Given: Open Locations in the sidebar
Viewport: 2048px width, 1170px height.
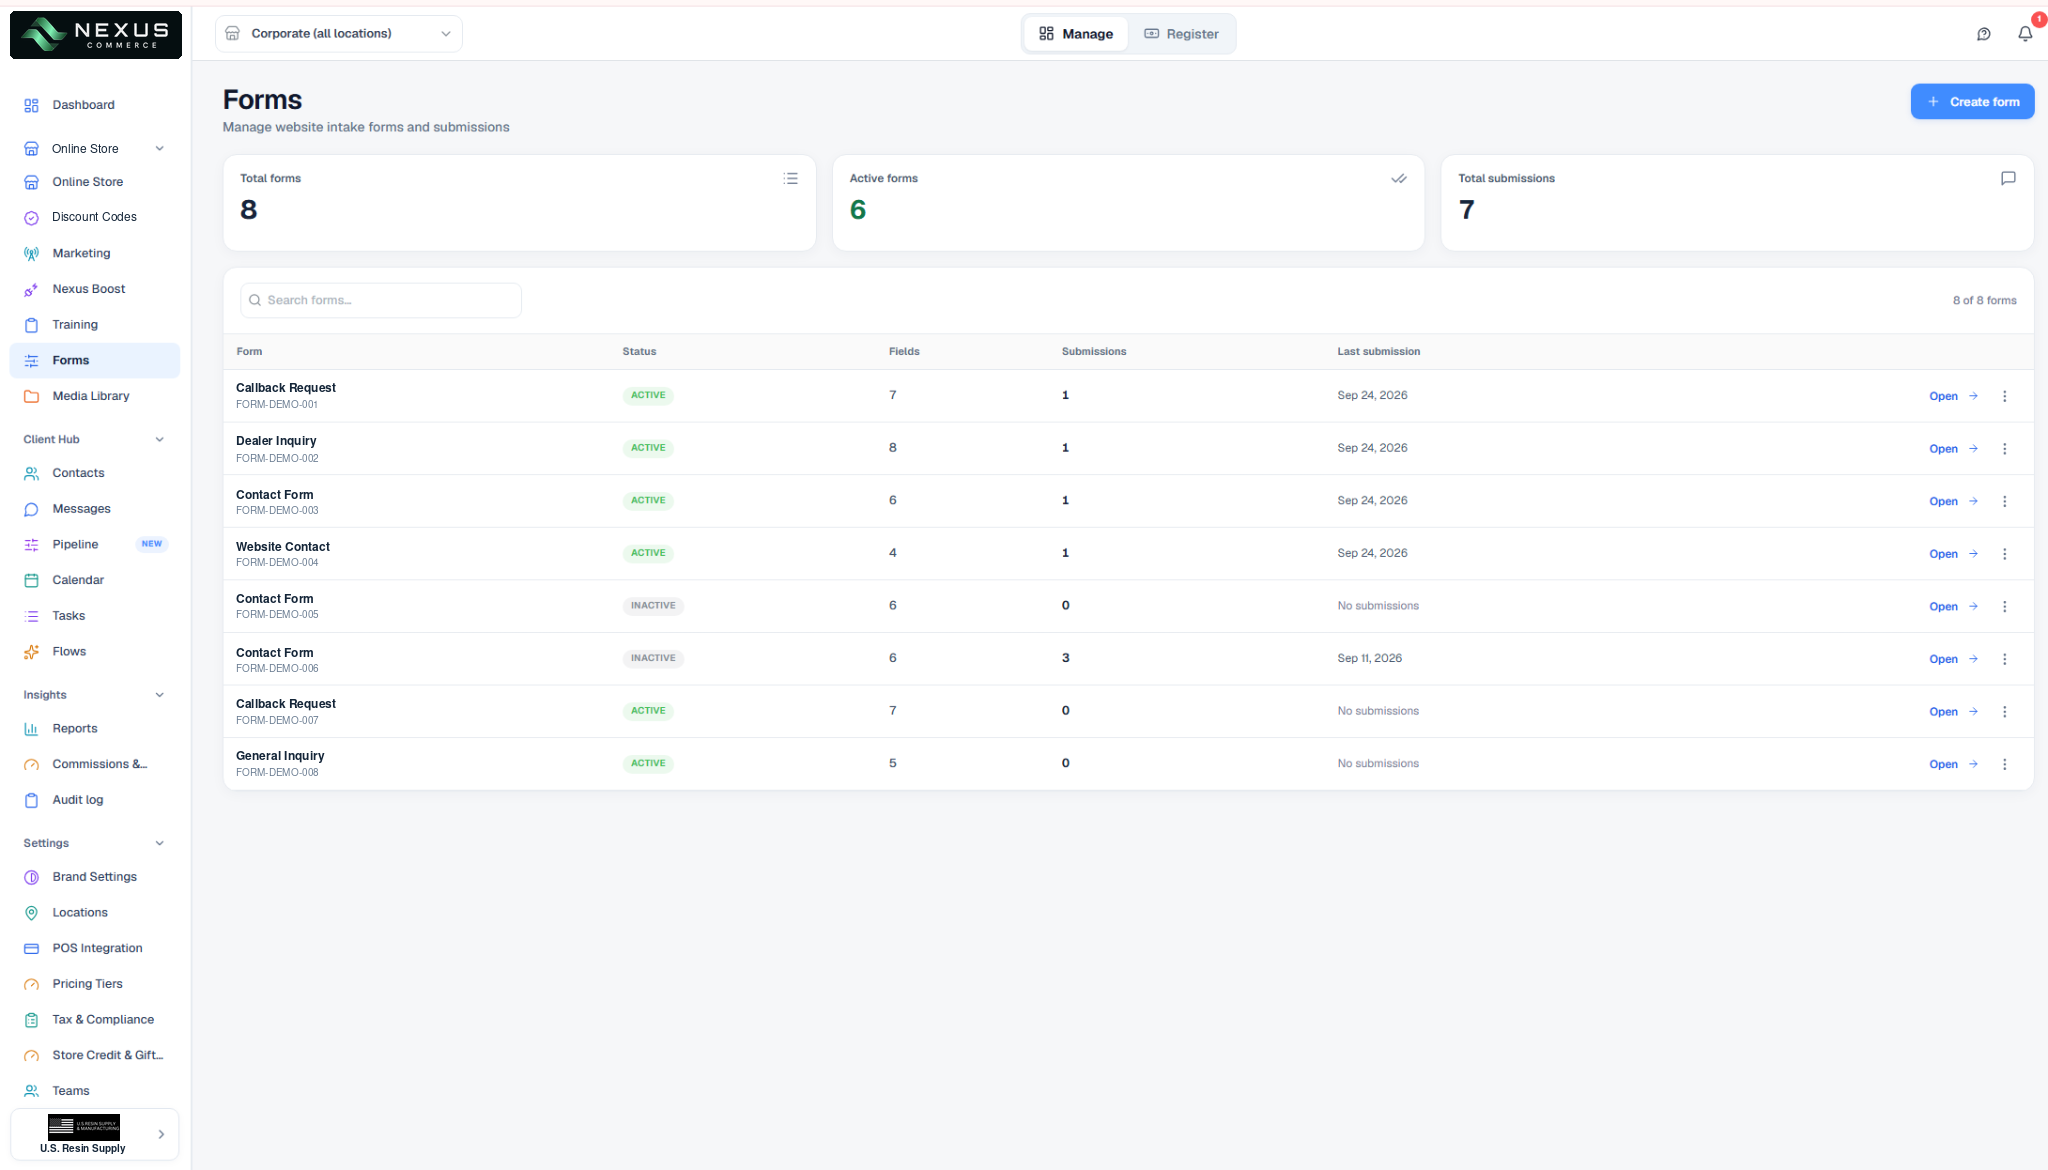Looking at the screenshot, I should pyautogui.click(x=95, y=913).
